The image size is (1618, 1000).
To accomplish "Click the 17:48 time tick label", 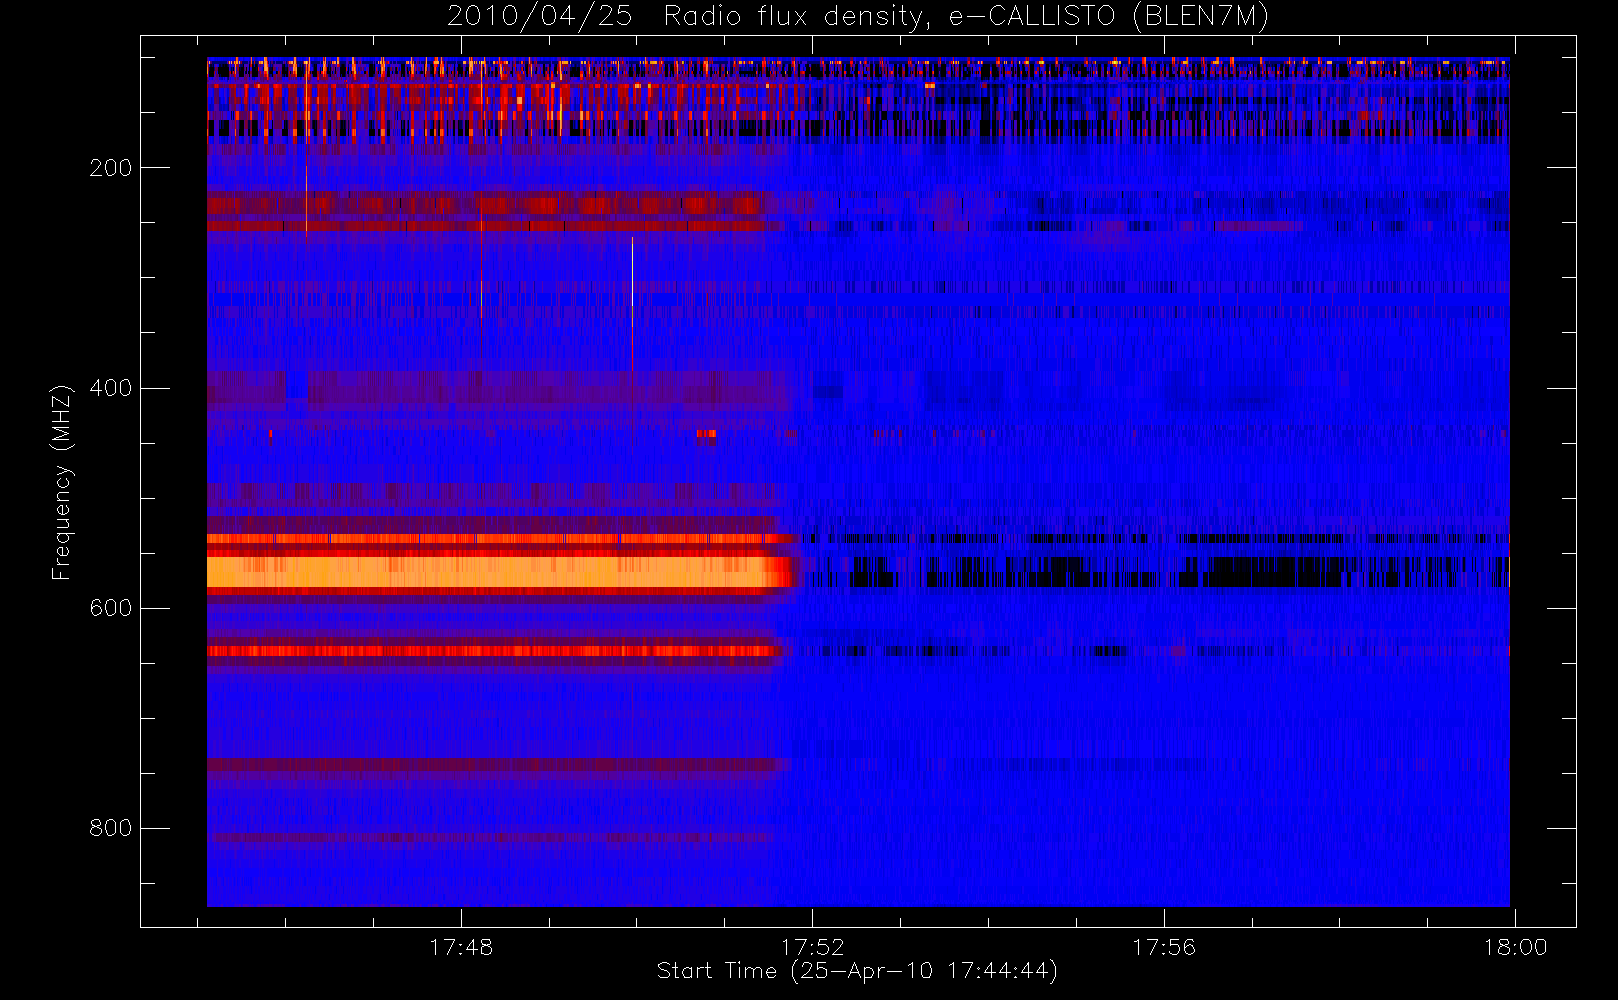I will [x=461, y=947].
